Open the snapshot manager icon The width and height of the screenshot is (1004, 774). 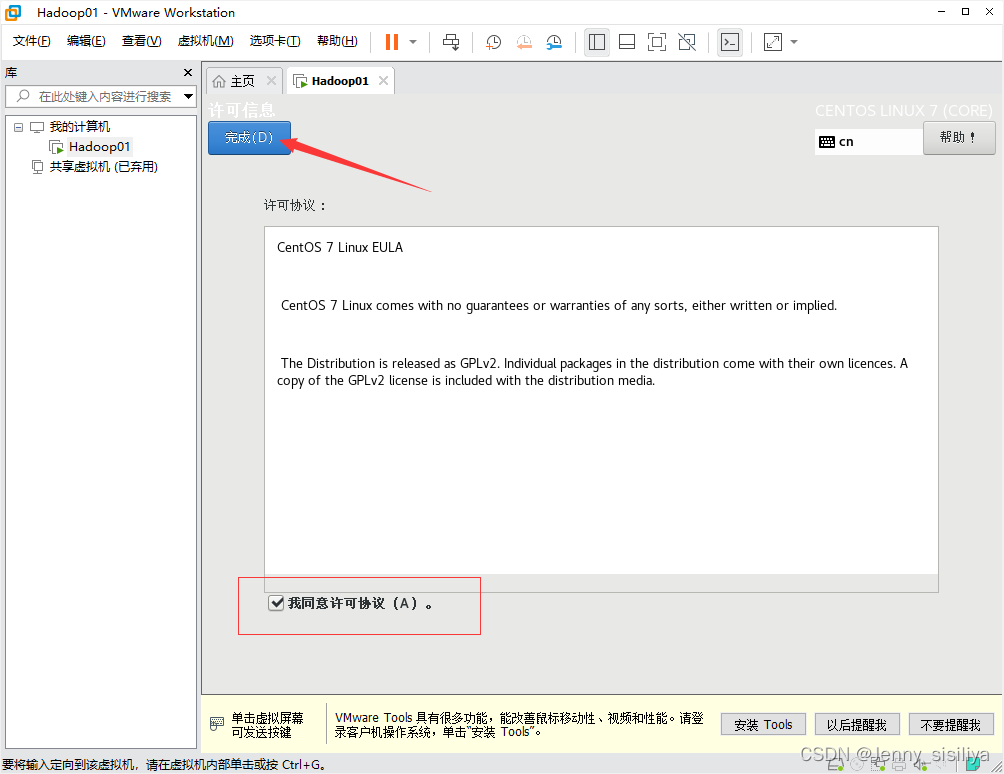click(554, 42)
